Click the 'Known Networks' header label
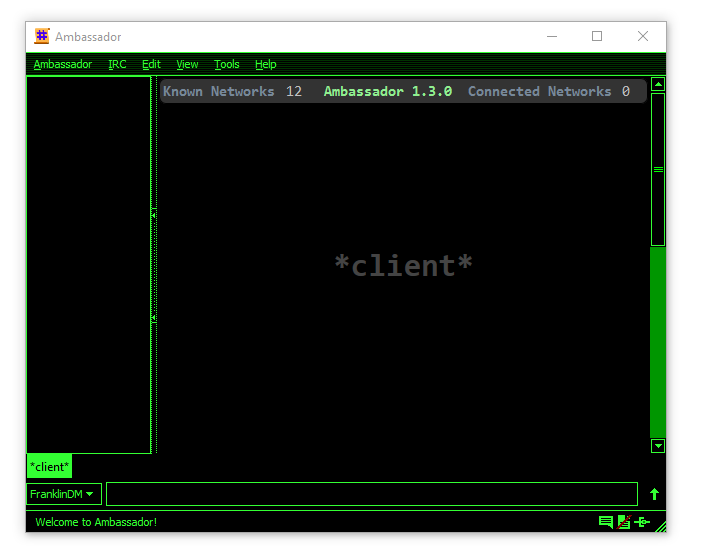The image size is (707, 560). pyautogui.click(x=219, y=92)
